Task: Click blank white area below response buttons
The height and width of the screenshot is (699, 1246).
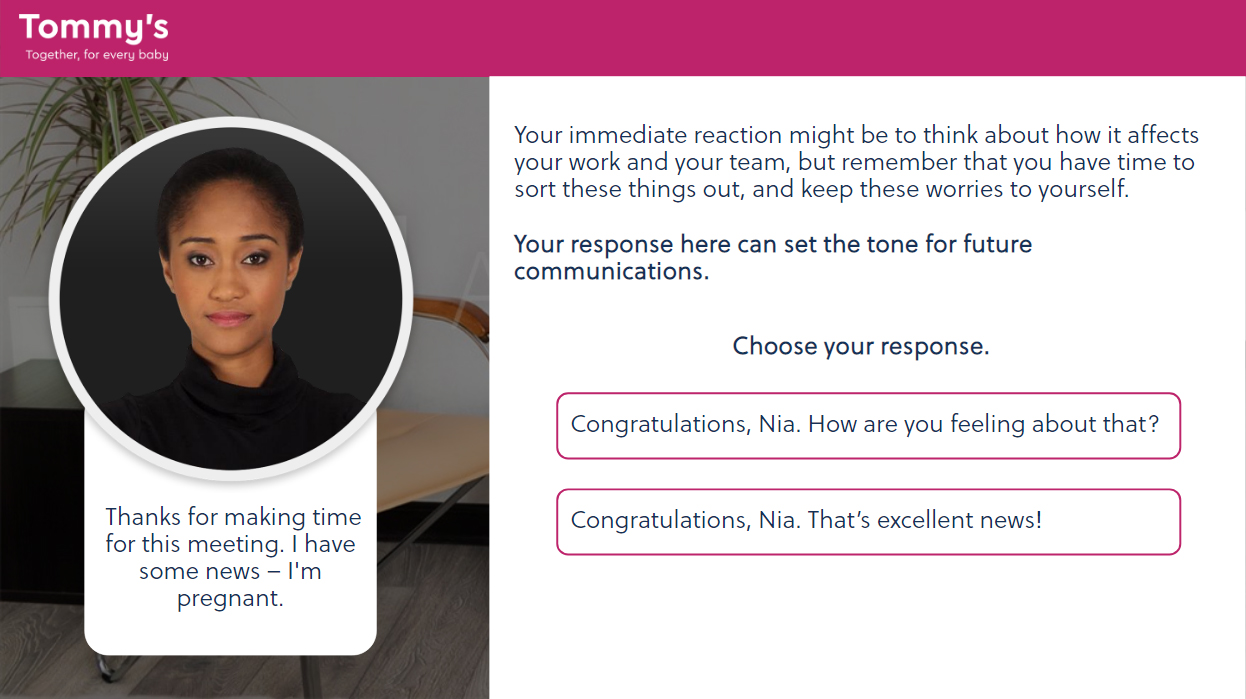Action: coord(868,630)
